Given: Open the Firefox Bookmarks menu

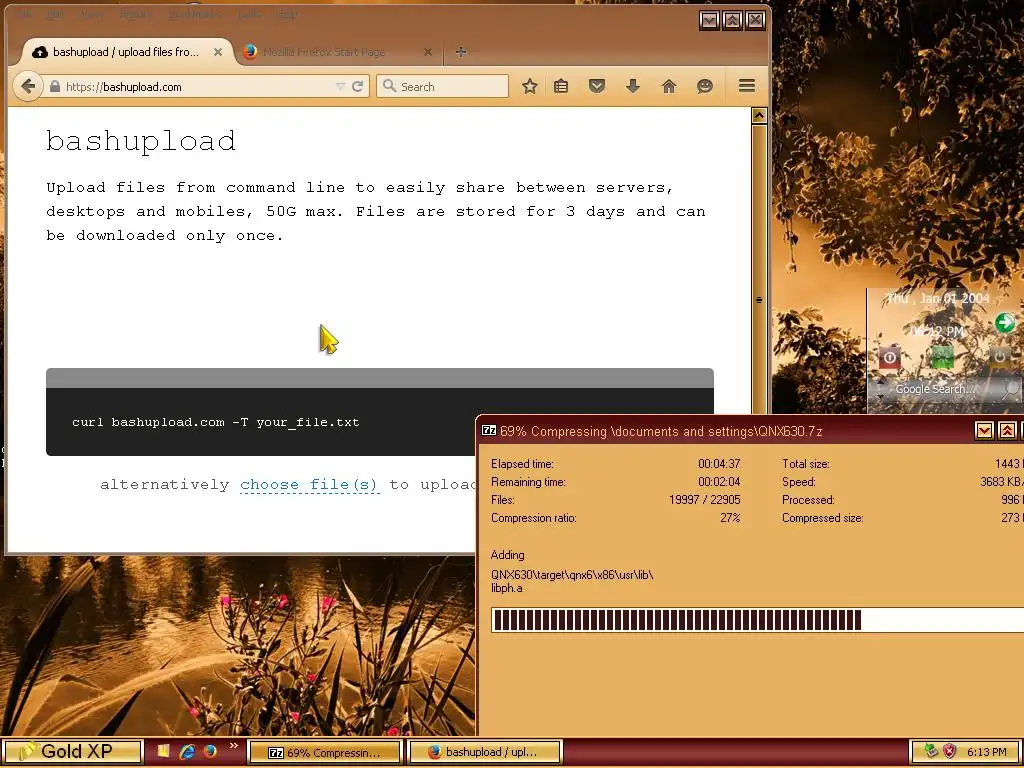Looking at the screenshot, I should (x=194, y=14).
